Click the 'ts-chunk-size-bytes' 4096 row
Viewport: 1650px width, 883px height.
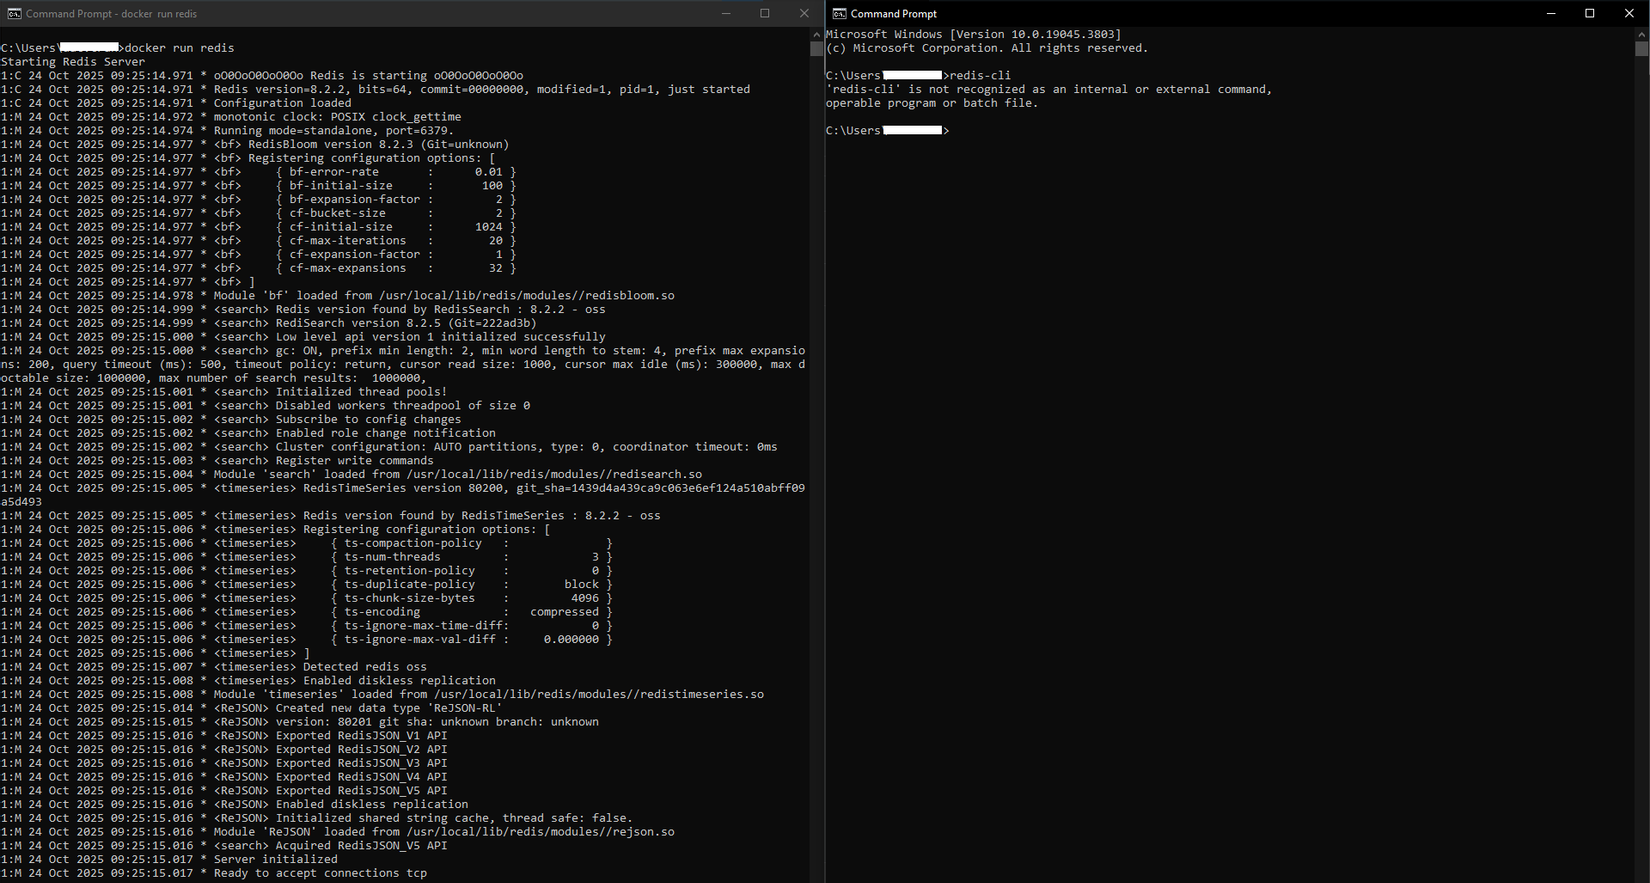coord(307,598)
